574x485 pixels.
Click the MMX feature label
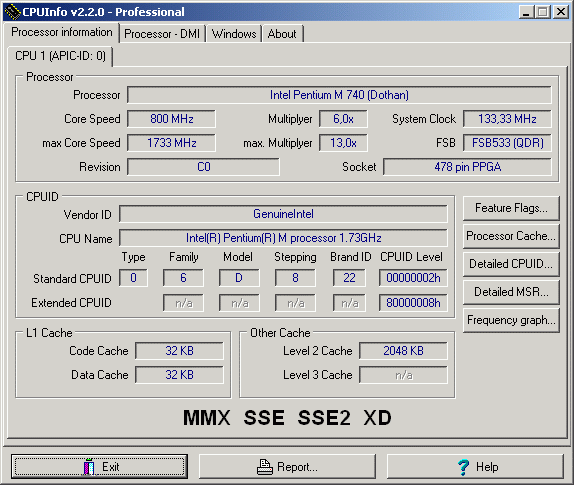point(207,418)
